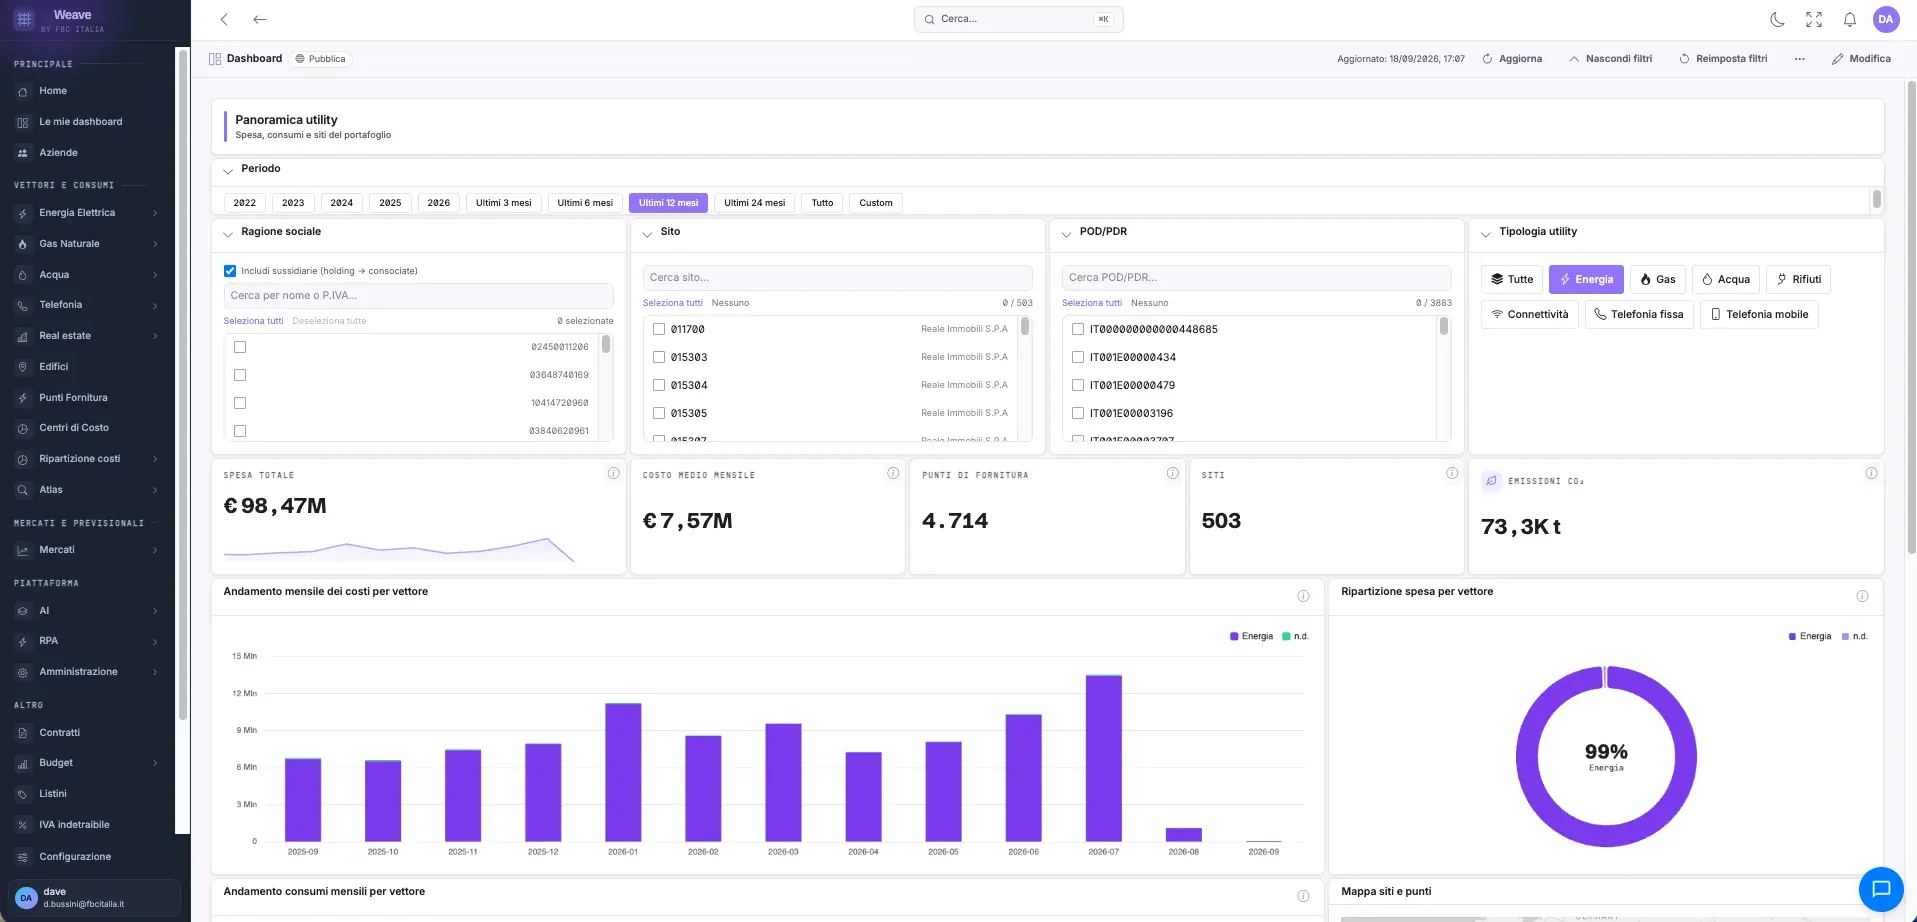Show info for Spesa Totale card
The width and height of the screenshot is (1917, 922).
tap(614, 473)
